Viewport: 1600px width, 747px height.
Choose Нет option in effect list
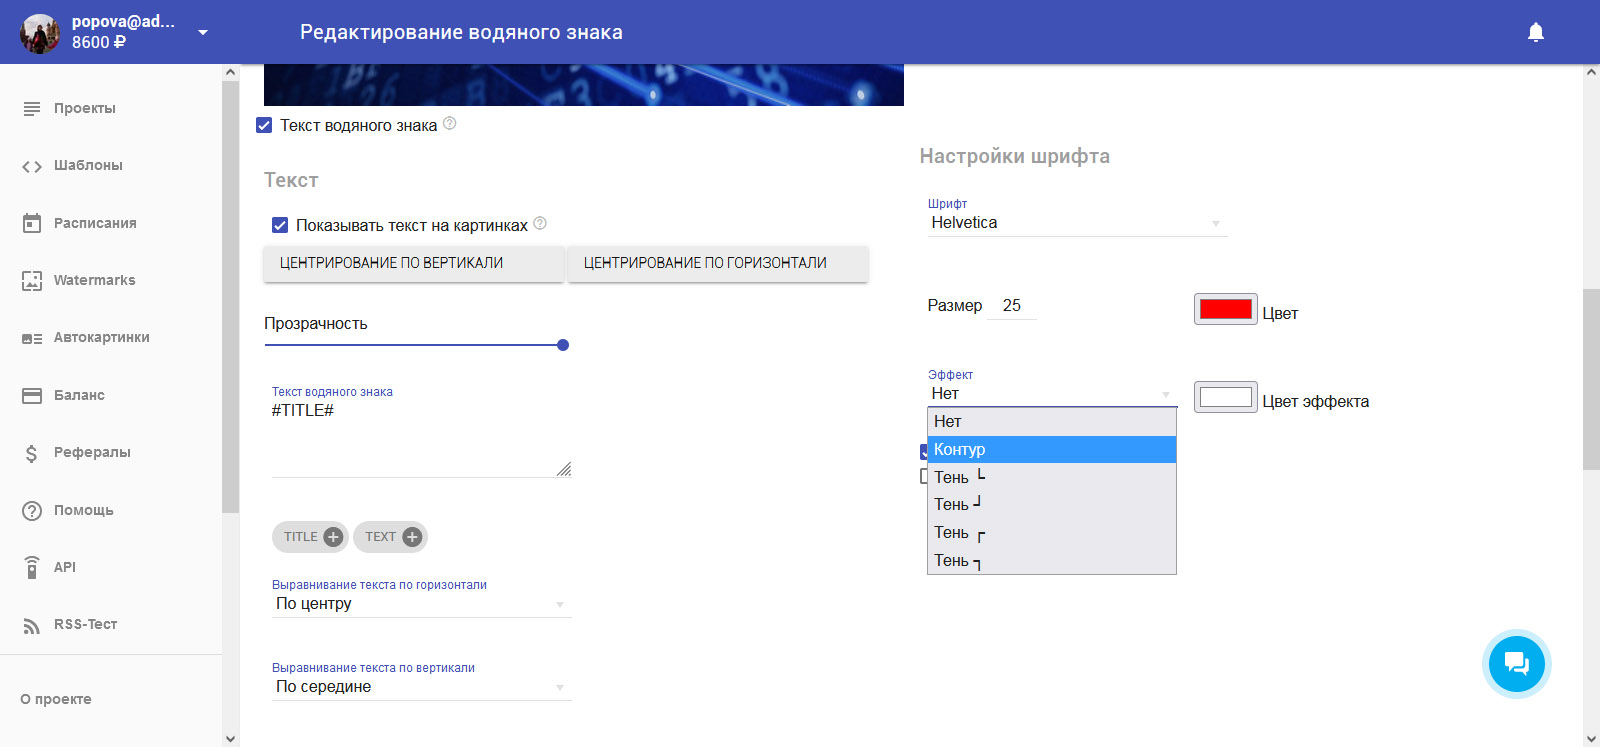[x=1051, y=422]
